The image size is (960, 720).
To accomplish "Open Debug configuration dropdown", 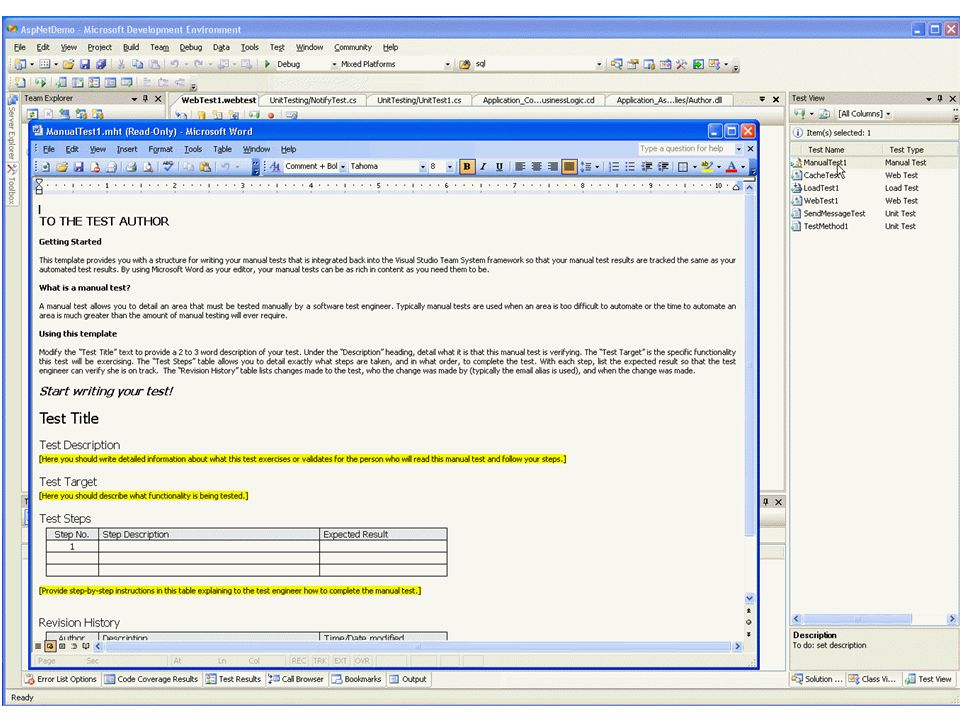I will tap(334, 64).
